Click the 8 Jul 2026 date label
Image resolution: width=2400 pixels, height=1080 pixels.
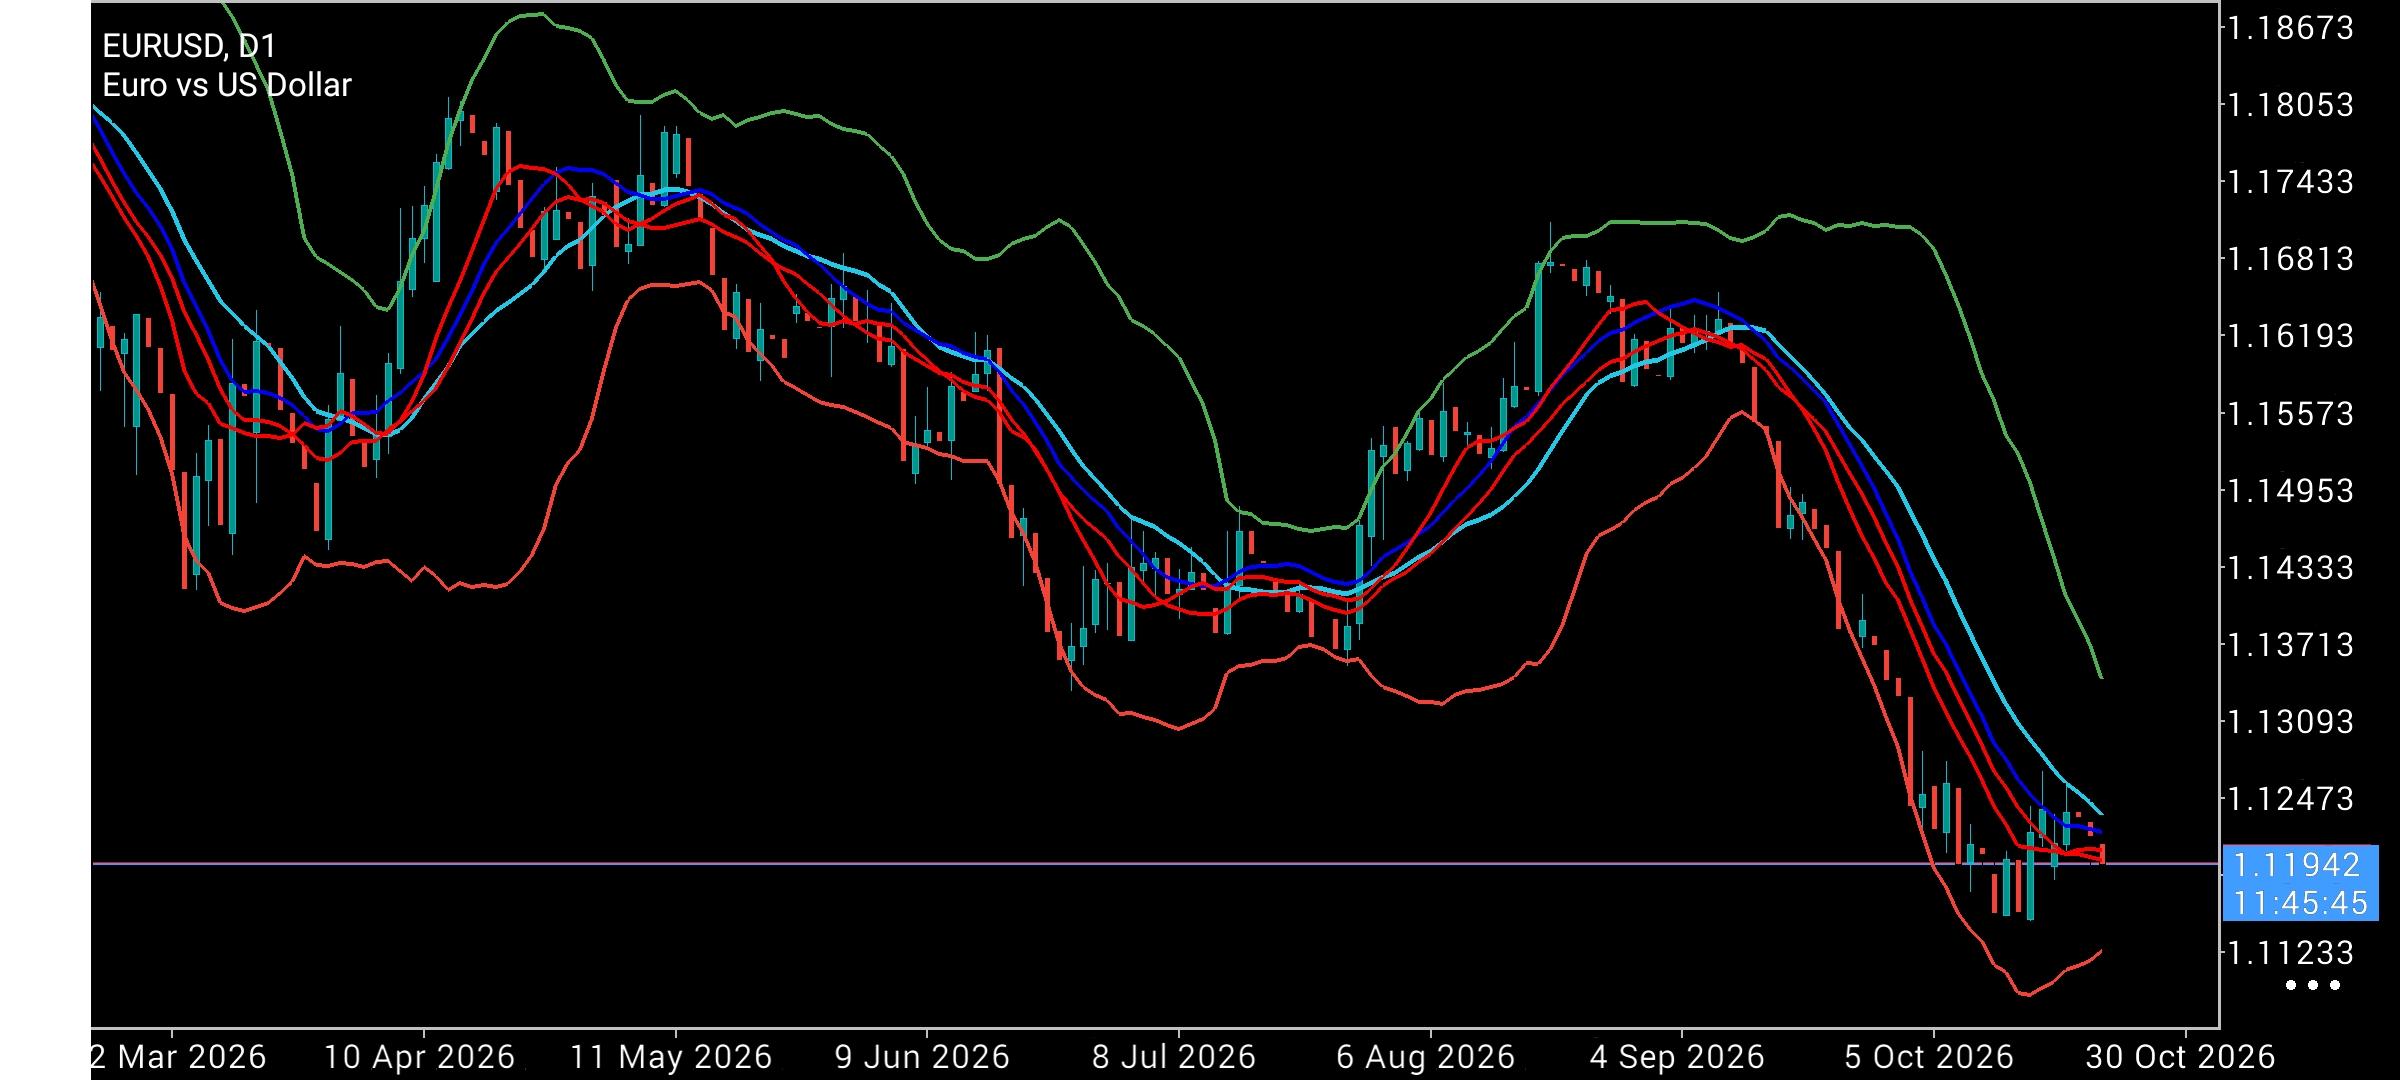(1174, 1057)
